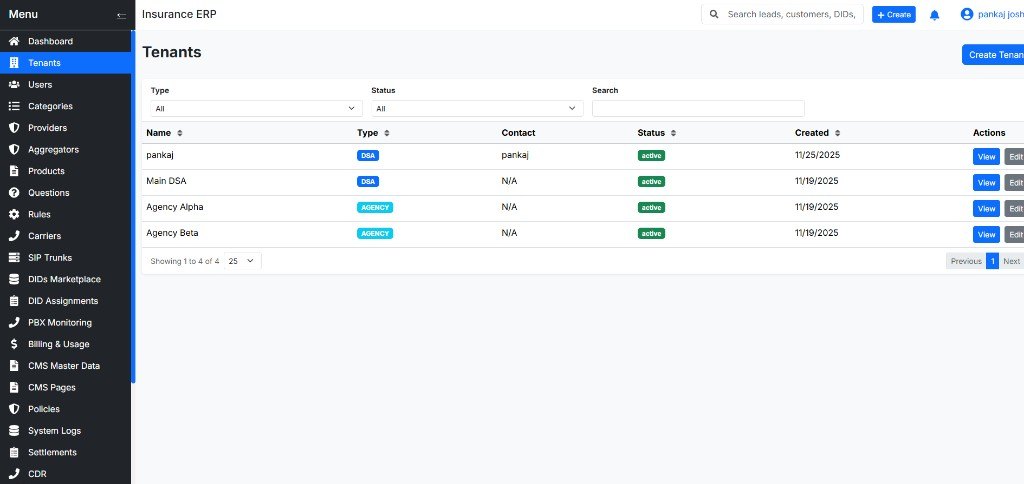The image size is (1024, 484).
Task: Change the page size 25 dropdown
Action: [243, 261]
